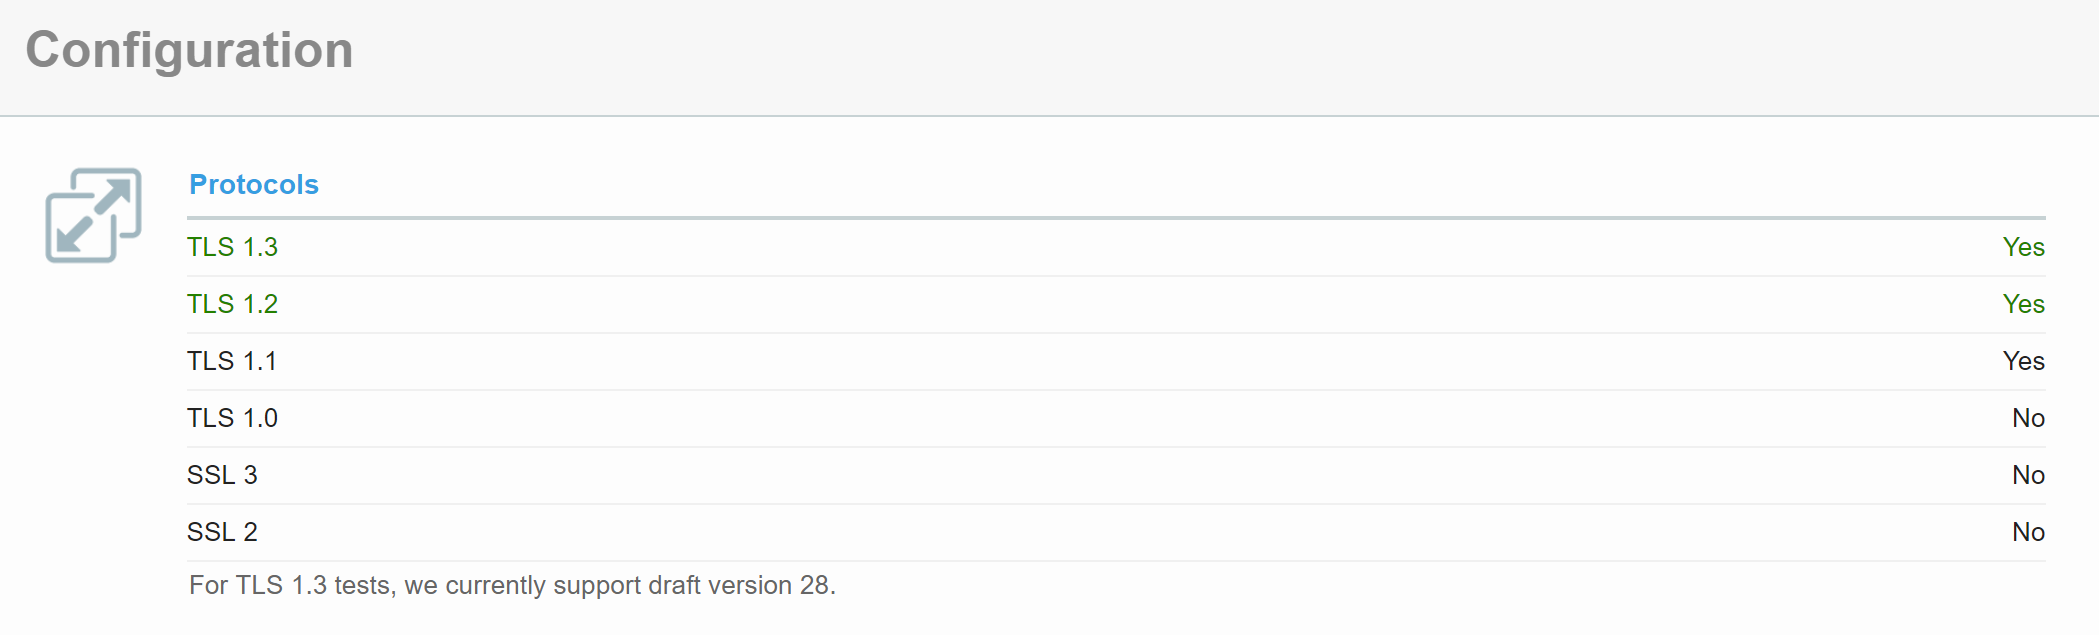The width and height of the screenshot is (2099, 635).
Task: Select the TLS 1.0 protocol label
Action: point(232,418)
